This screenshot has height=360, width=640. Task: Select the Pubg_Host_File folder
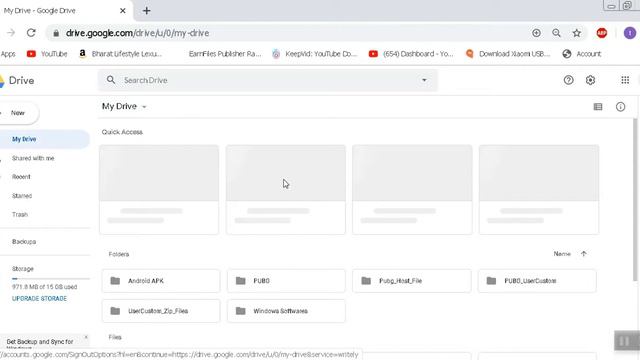[412, 281]
